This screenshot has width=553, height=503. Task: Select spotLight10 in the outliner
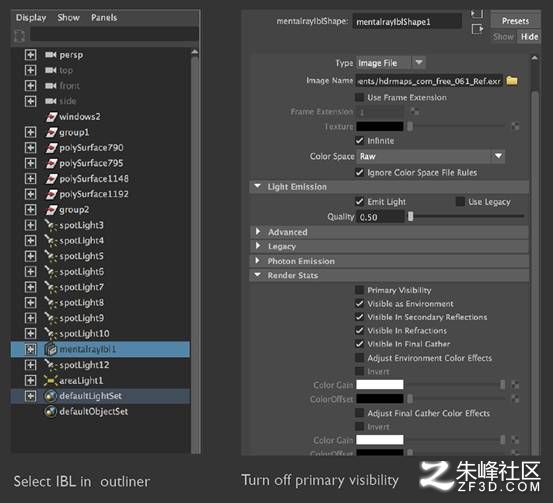(x=84, y=334)
